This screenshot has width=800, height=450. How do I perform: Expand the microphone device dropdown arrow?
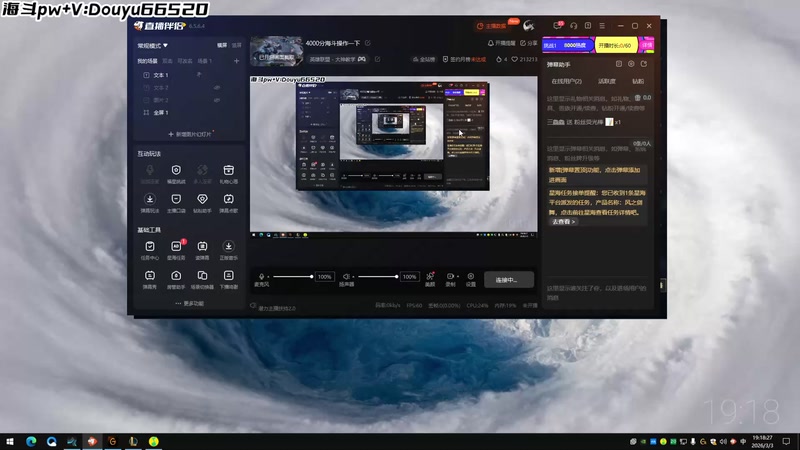click(268, 277)
